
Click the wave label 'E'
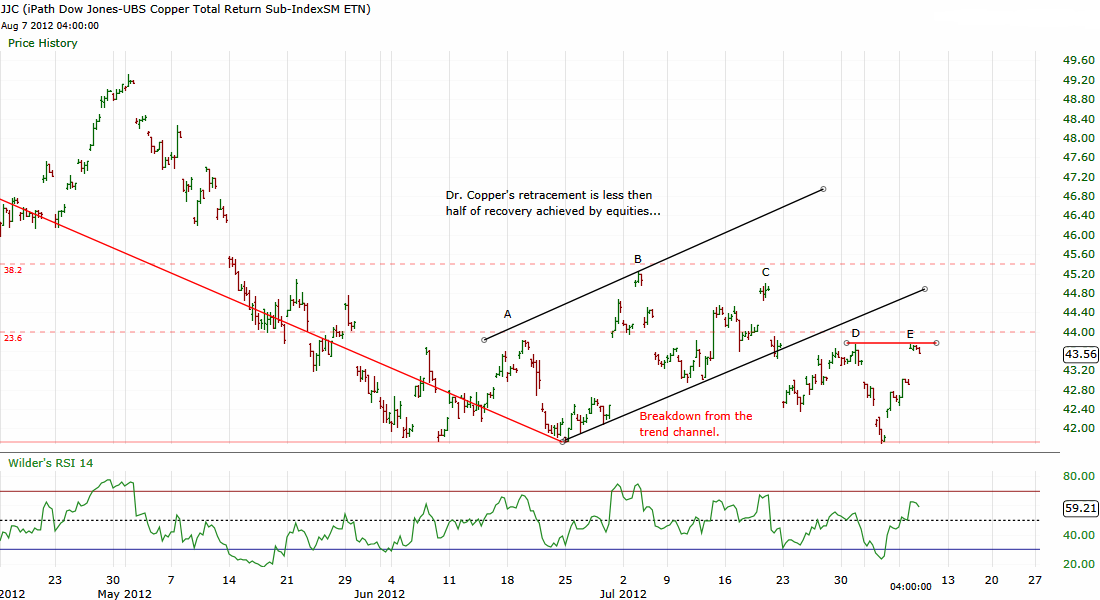(910, 334)
